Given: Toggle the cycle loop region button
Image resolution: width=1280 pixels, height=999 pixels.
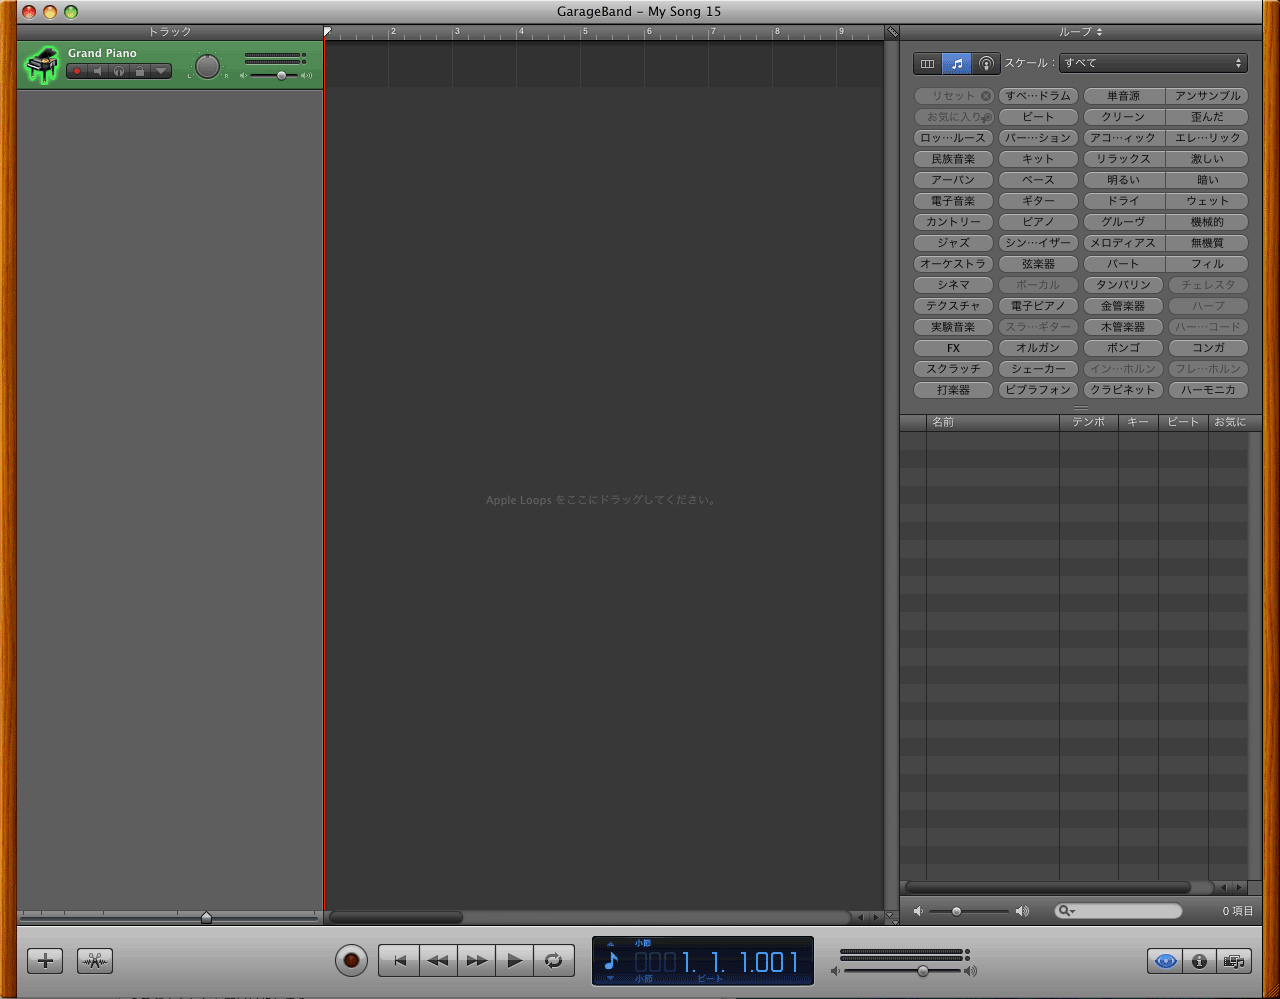Looking at the screenshot, I should (x=553, y=961).
